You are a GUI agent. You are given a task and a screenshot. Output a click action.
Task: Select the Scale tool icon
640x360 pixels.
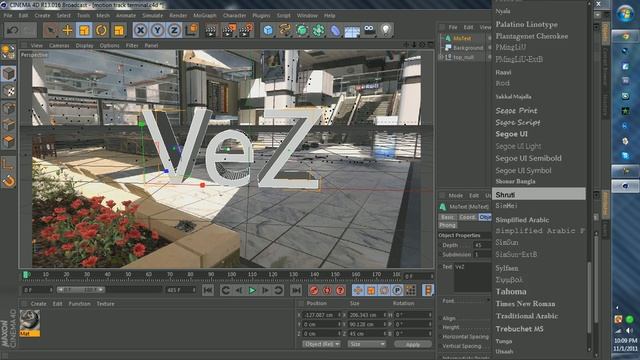84,30
